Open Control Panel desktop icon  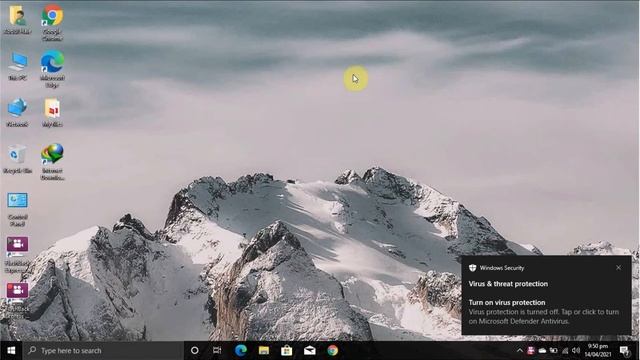(18, 209)
